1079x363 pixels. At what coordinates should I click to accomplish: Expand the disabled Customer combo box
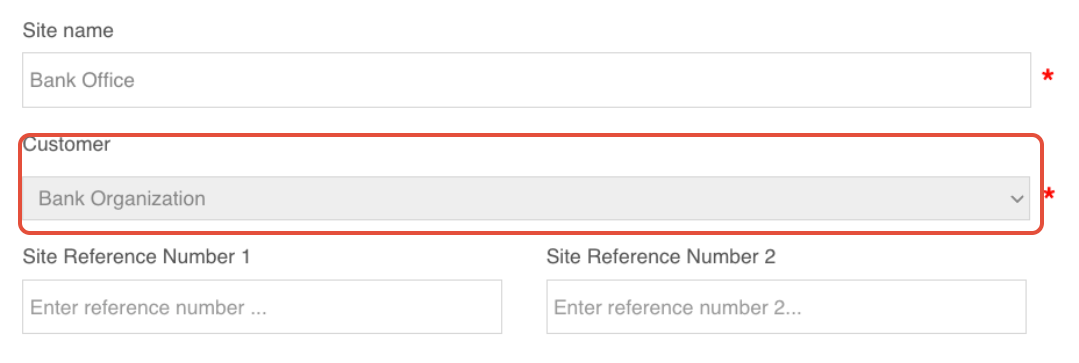tap(526, 199)
